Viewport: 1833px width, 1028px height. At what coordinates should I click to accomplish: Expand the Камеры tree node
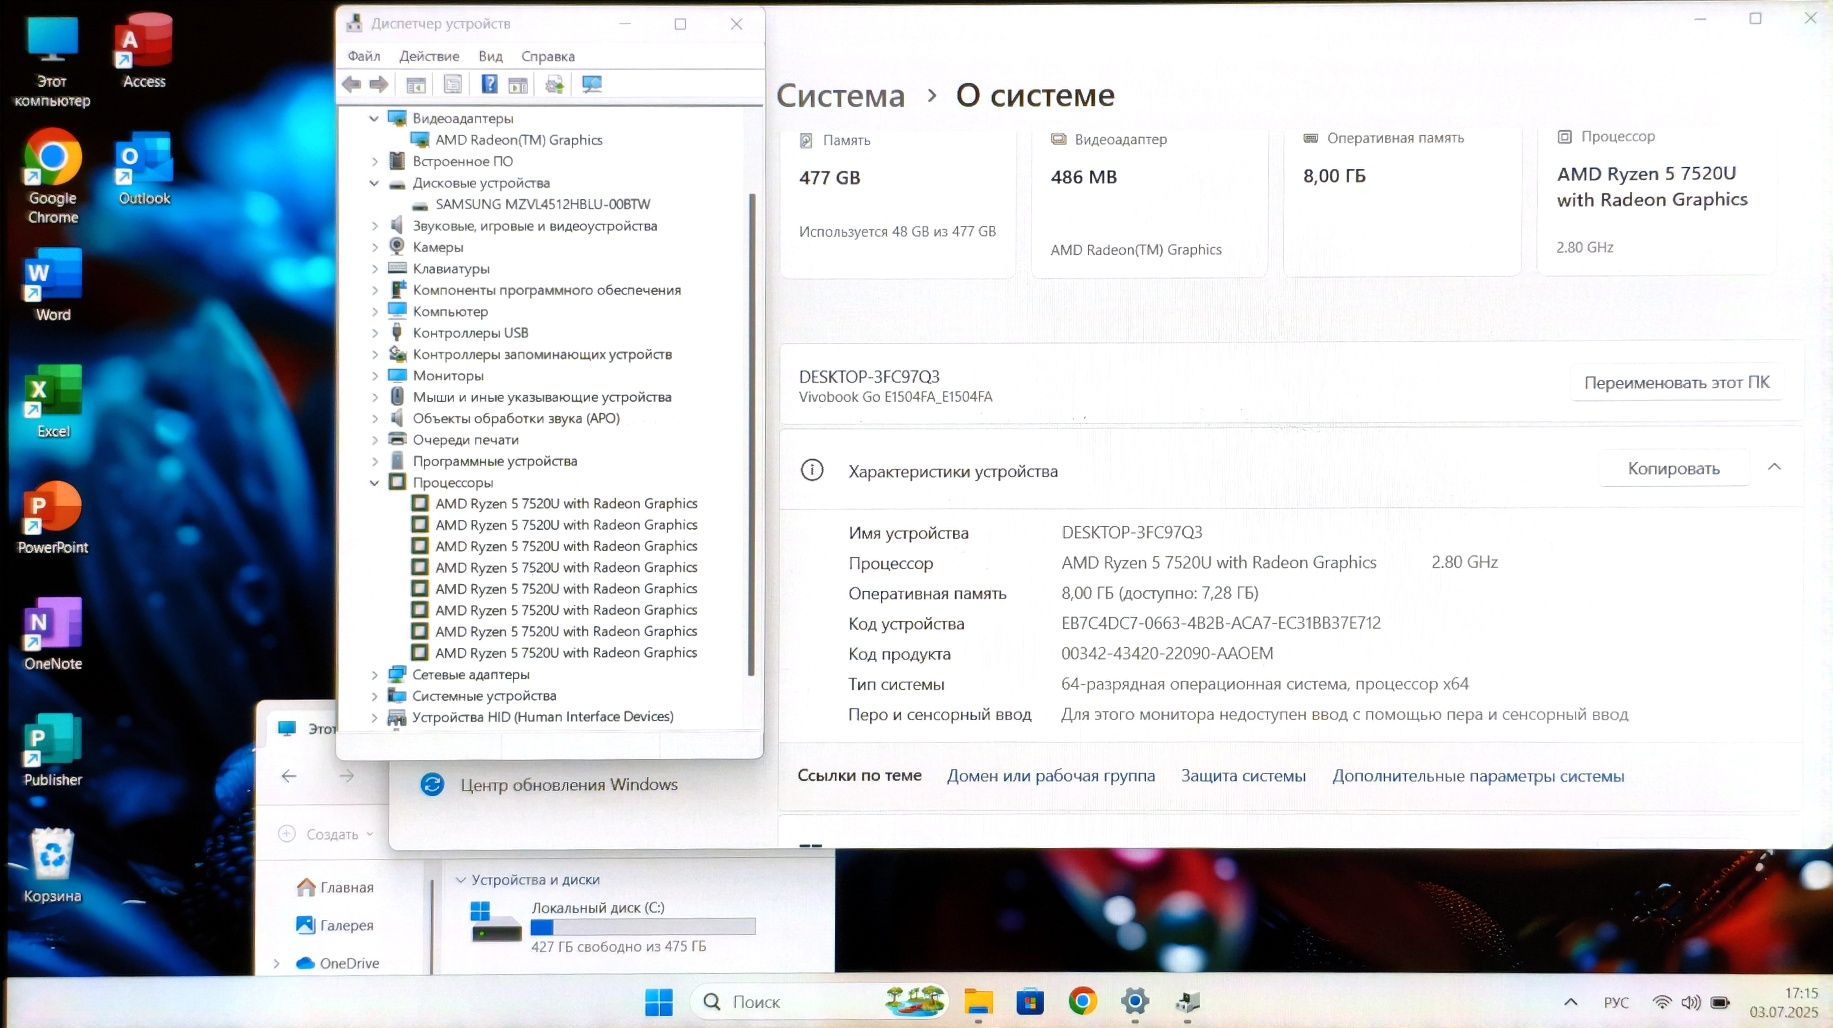(374, 247)
